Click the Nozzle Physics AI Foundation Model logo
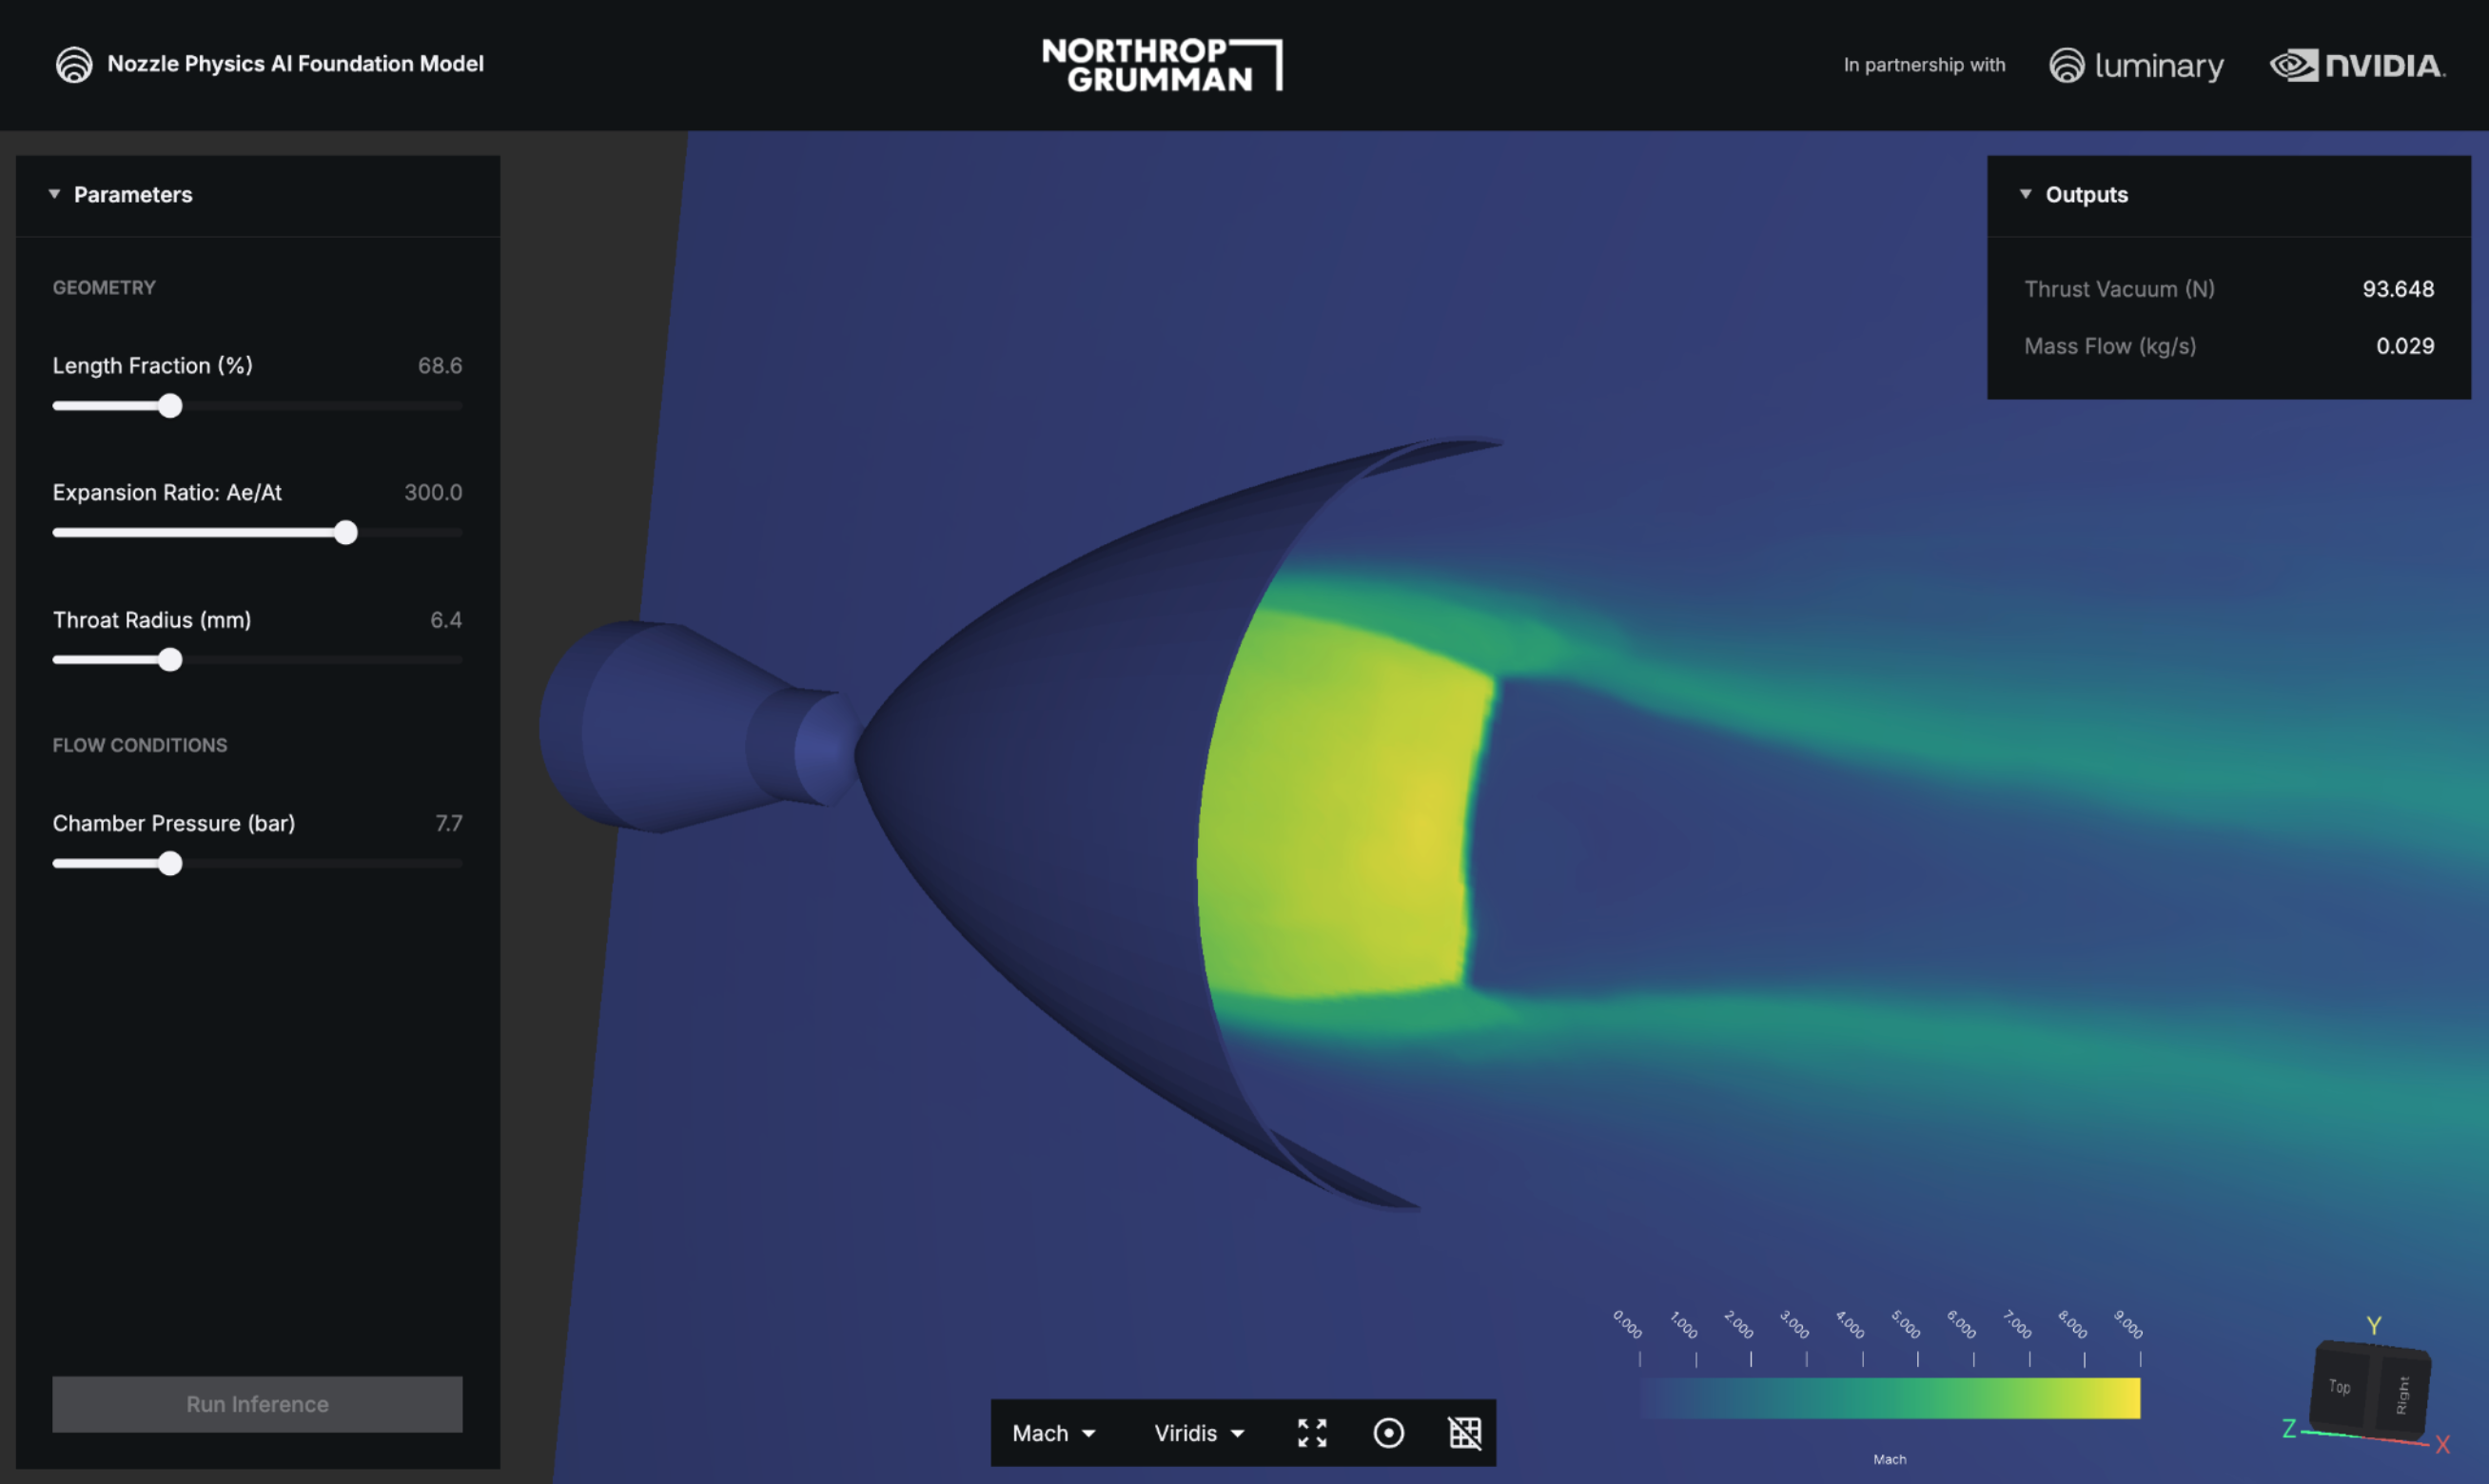Image resolution: width=2489 pixels, height=1484 pixels. click(x=75, y=63)
